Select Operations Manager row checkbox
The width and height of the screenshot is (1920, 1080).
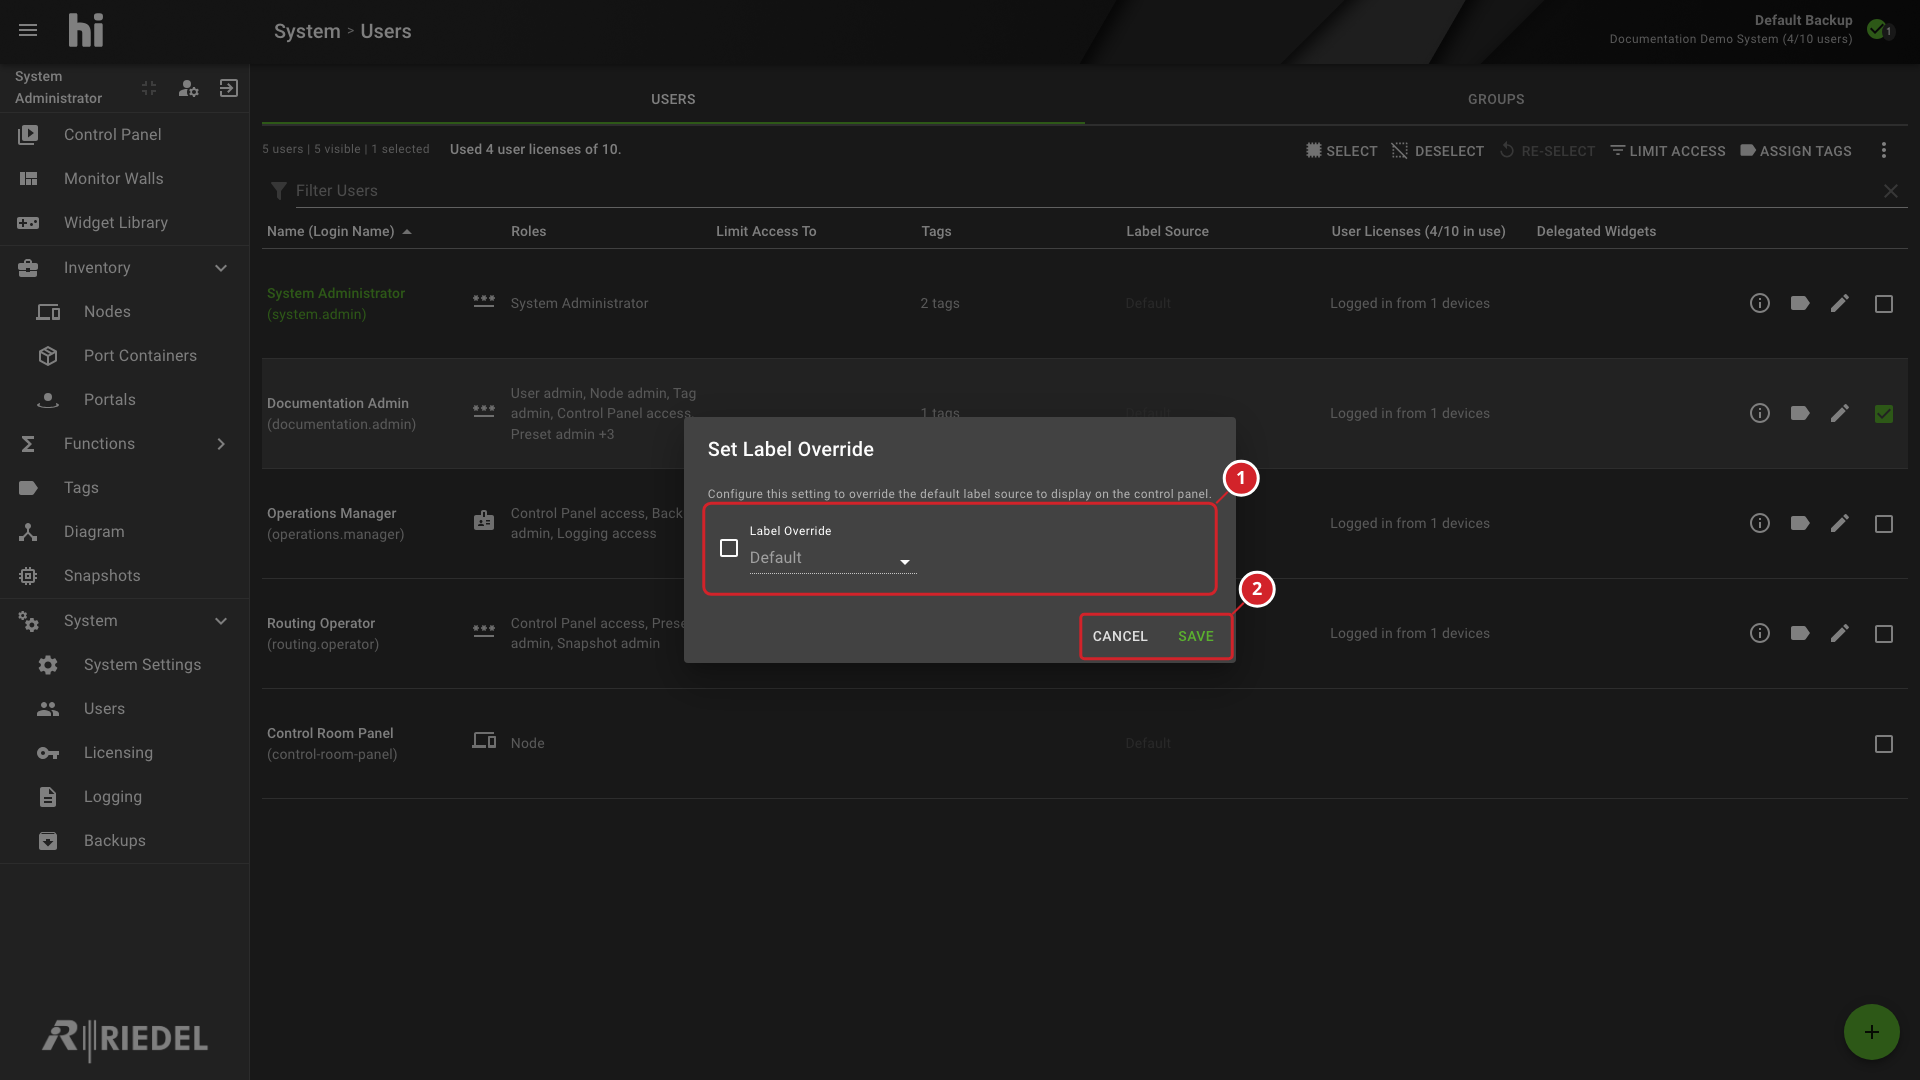(1884, 524)
